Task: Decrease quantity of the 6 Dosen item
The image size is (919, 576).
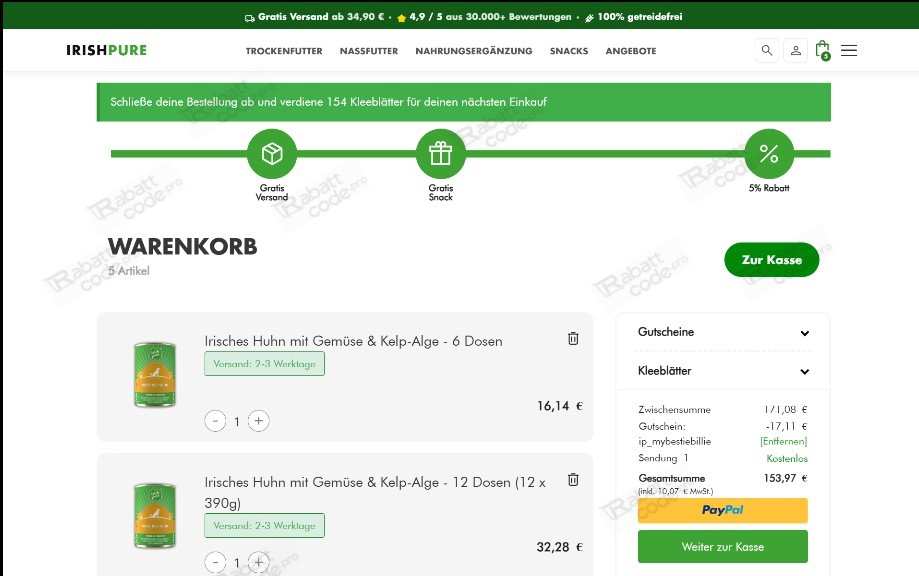Action: click(x=215, y=421)
